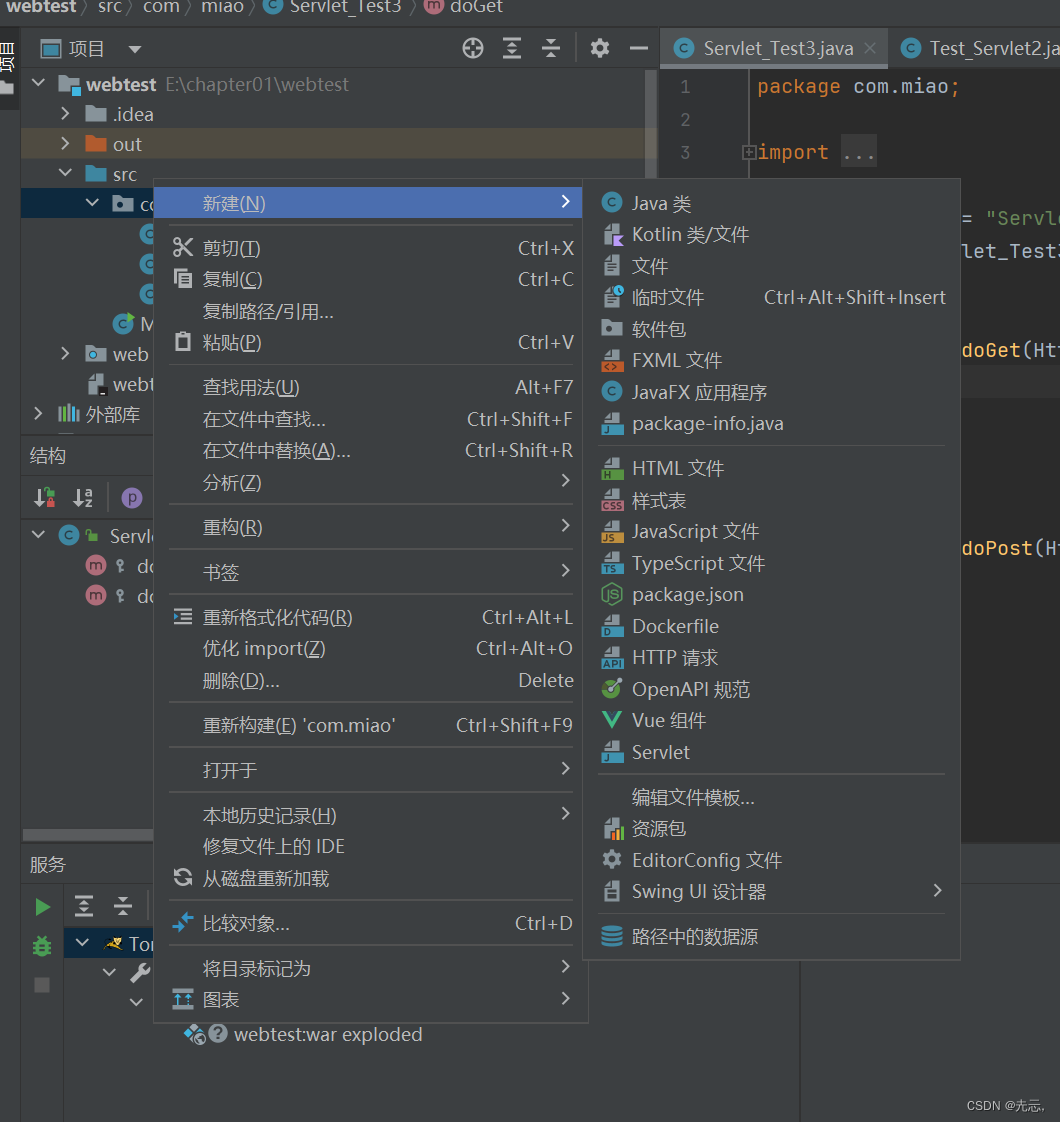Expand the .idea folder

click(x=66, y=114)
